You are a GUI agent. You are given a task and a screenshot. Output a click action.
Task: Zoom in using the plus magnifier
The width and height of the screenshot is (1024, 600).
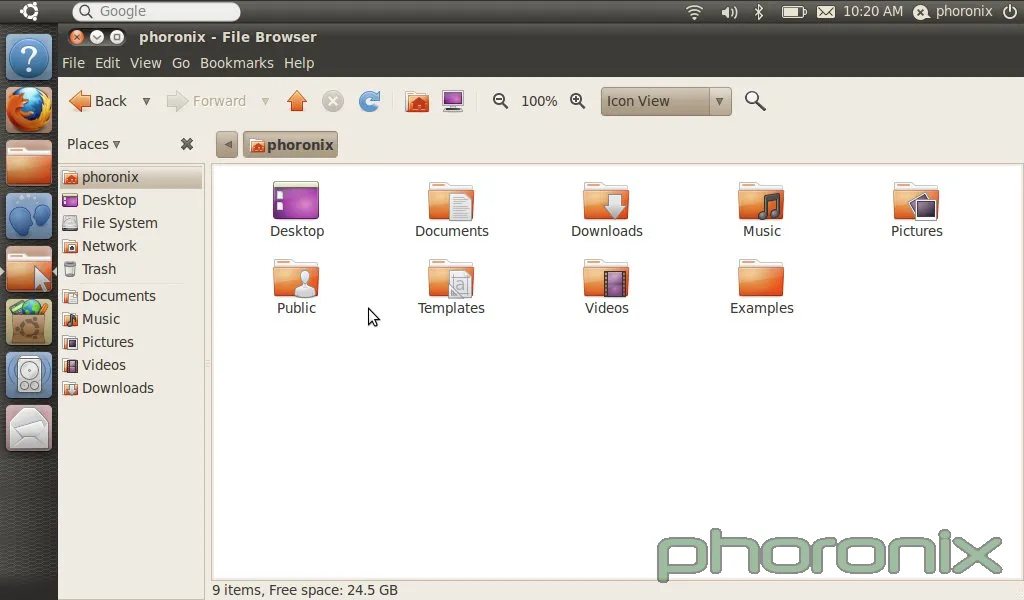click(x=577, y=101)
